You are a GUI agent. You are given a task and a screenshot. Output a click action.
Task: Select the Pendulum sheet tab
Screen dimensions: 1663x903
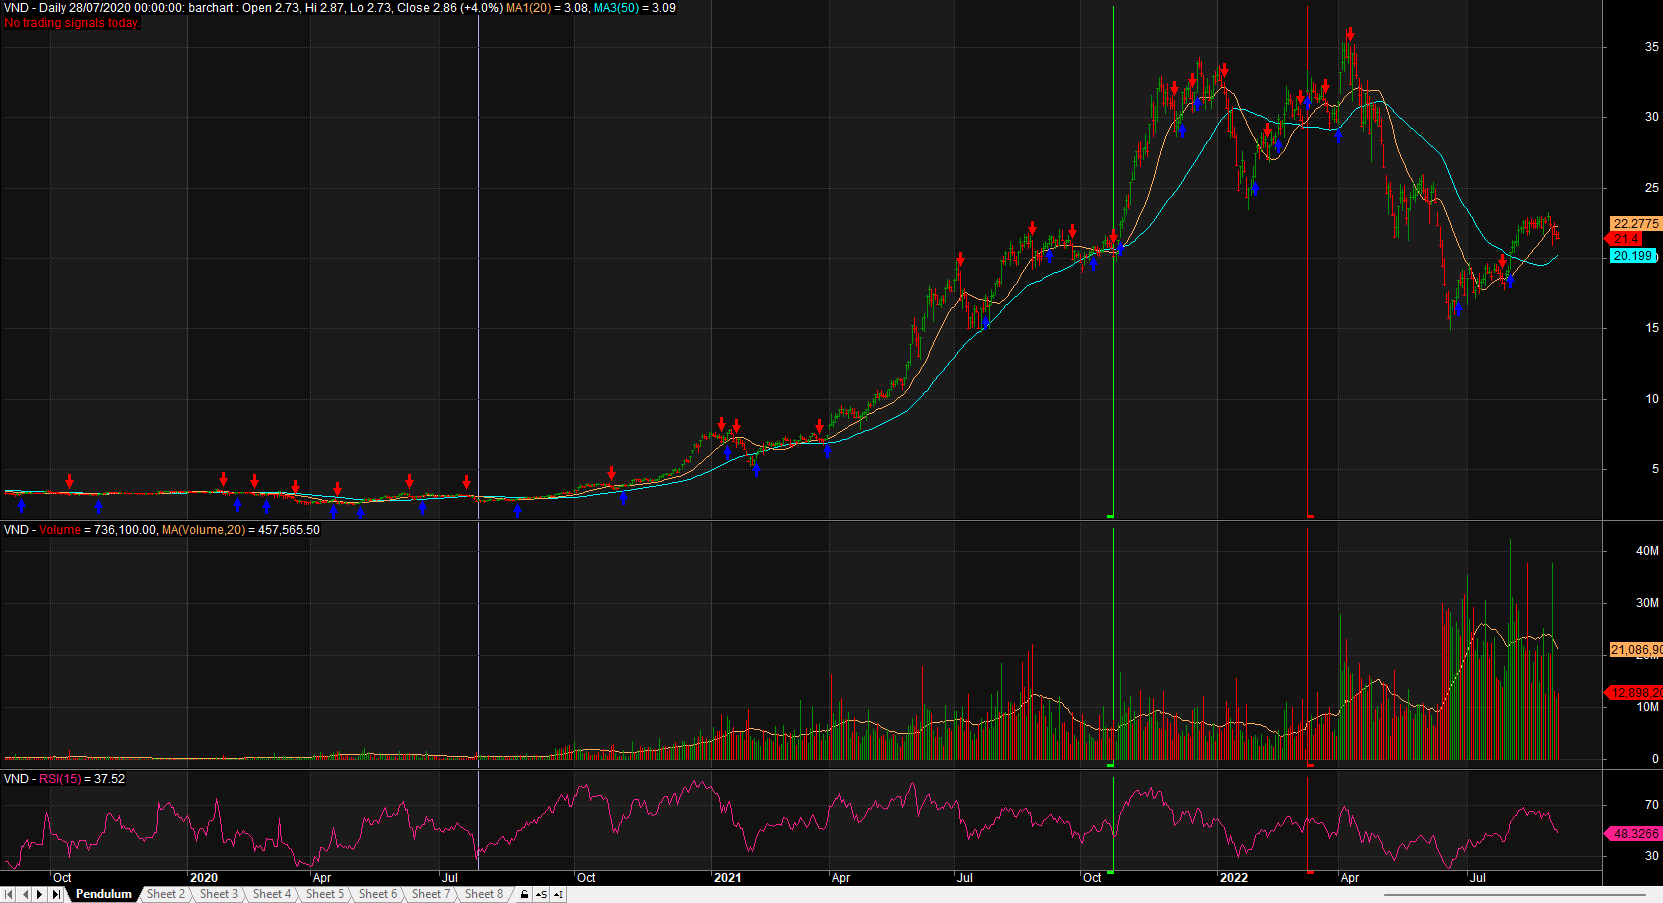point(103,894)
